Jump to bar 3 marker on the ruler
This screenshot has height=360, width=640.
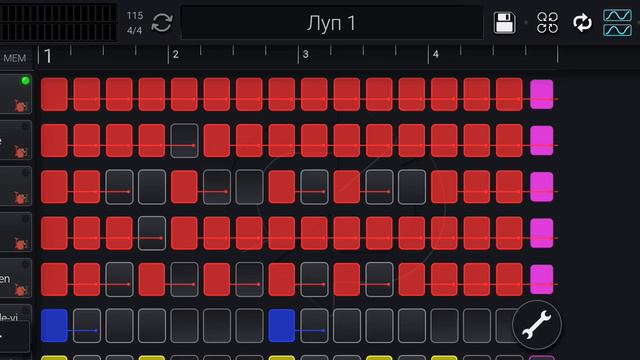click(305, 54)
